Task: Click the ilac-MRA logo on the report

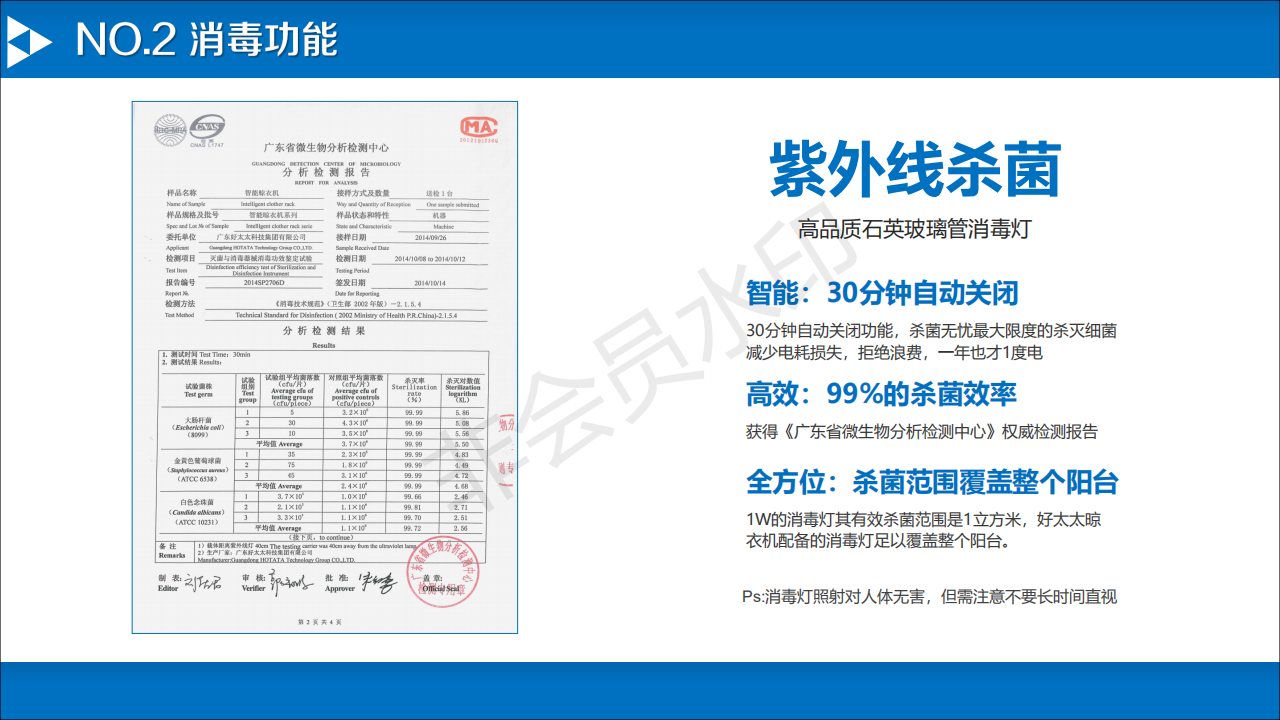Action: 171,126
